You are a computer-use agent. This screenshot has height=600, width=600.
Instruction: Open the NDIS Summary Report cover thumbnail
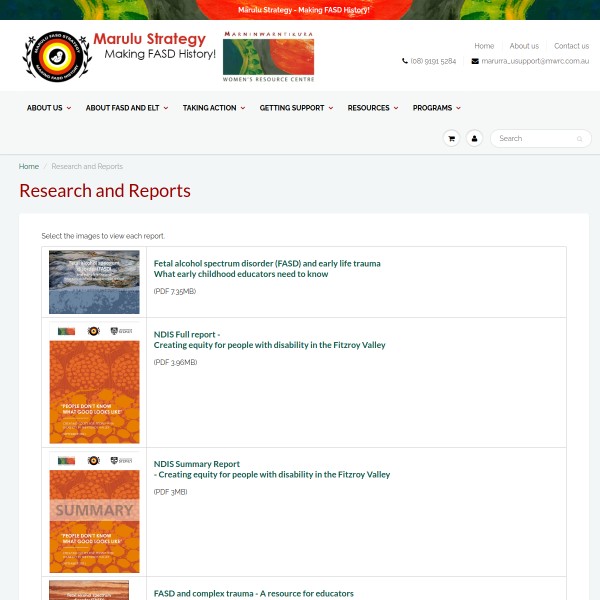pyautogui.click(x=94, y=511)
